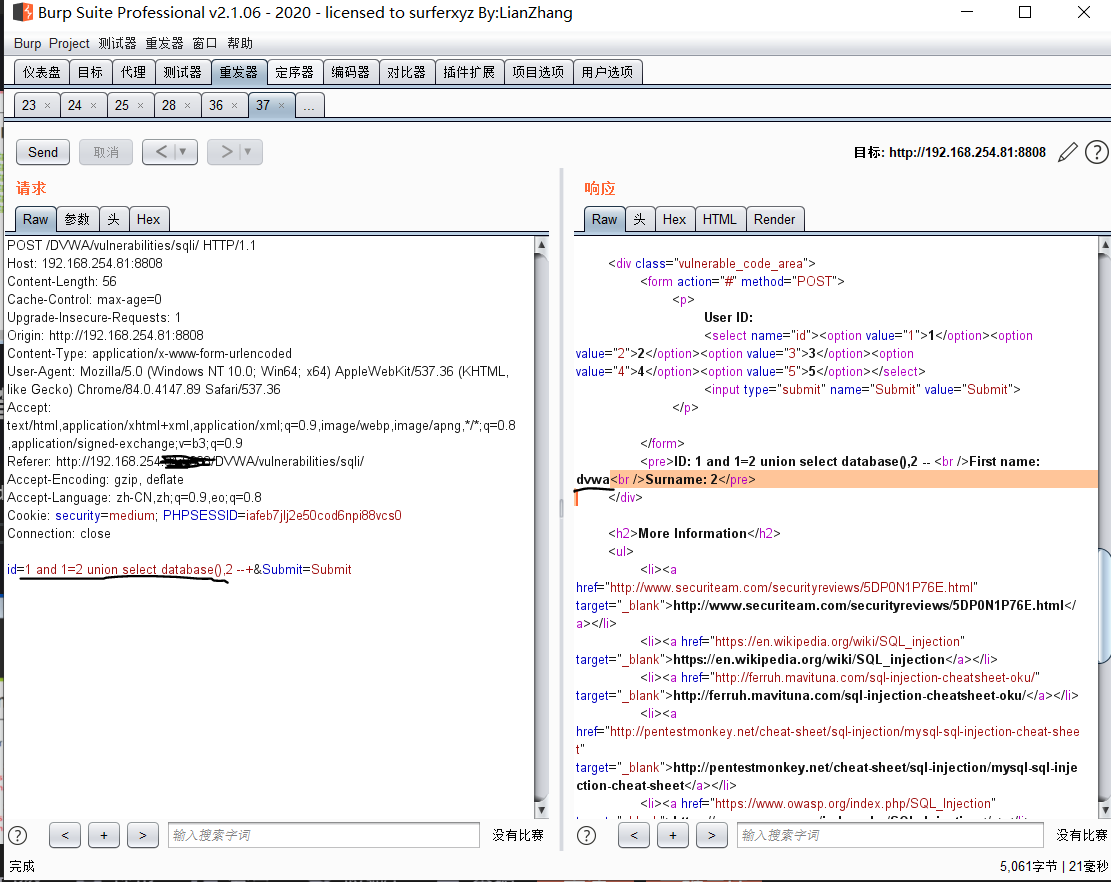The height and width of the screenshot is (882, 1111).
Task: Switch to the 仪表盘 tab
Action: [42, 72]
